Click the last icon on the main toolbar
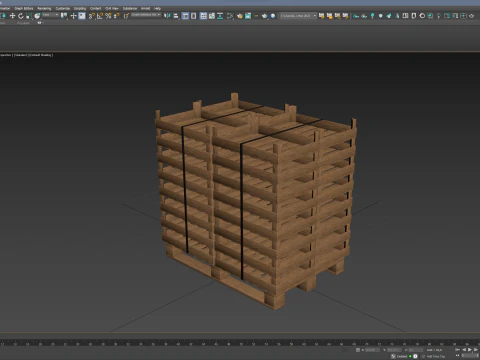 471,16
